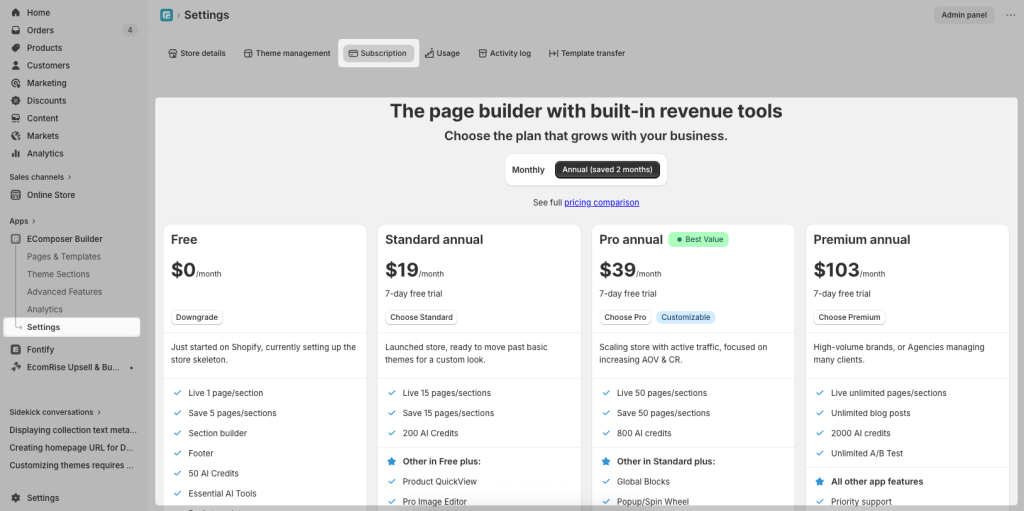Switch billing to Monthly
The height and width of the screenshot is (511, 1024).
click(528, 170)
